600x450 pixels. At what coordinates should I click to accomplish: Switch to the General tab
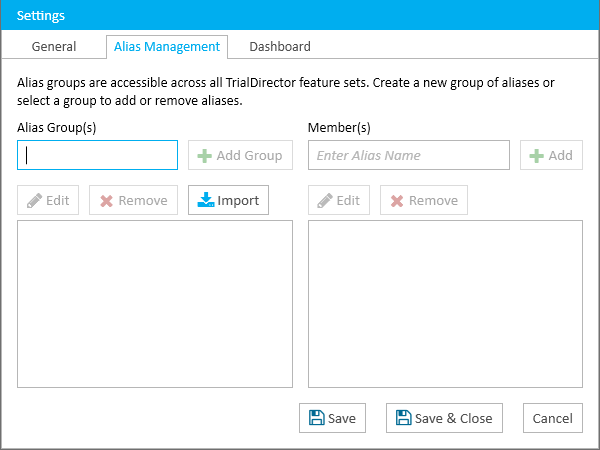(54, 47)
